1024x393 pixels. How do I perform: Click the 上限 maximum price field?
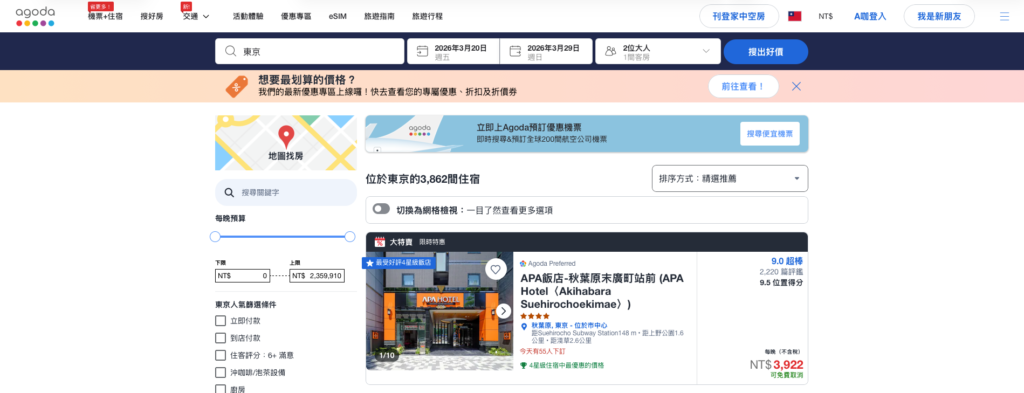317,276
